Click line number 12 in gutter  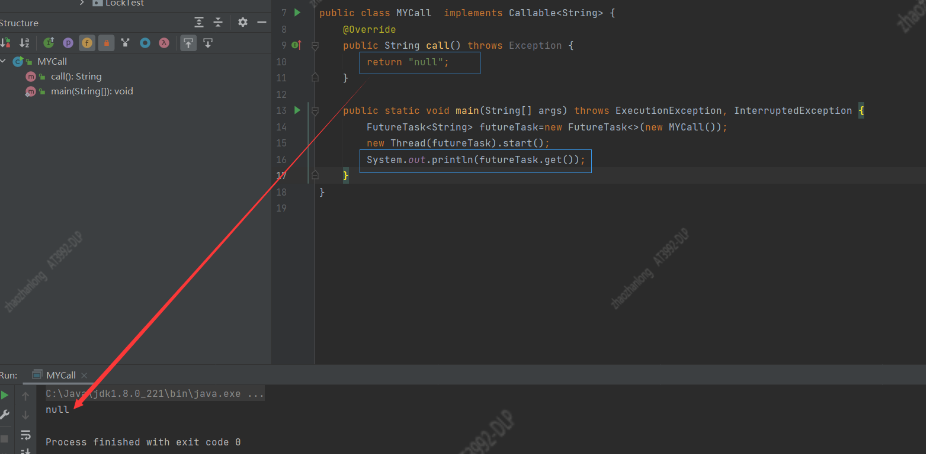pos(281,94)
